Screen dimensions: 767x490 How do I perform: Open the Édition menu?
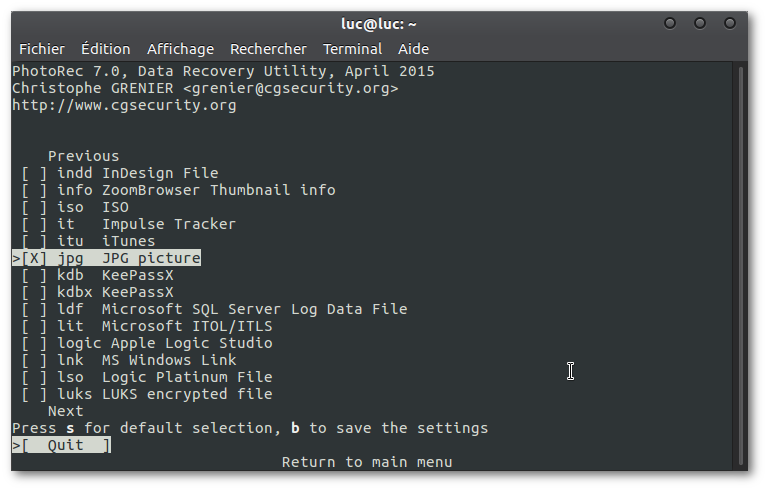[106, 49]
